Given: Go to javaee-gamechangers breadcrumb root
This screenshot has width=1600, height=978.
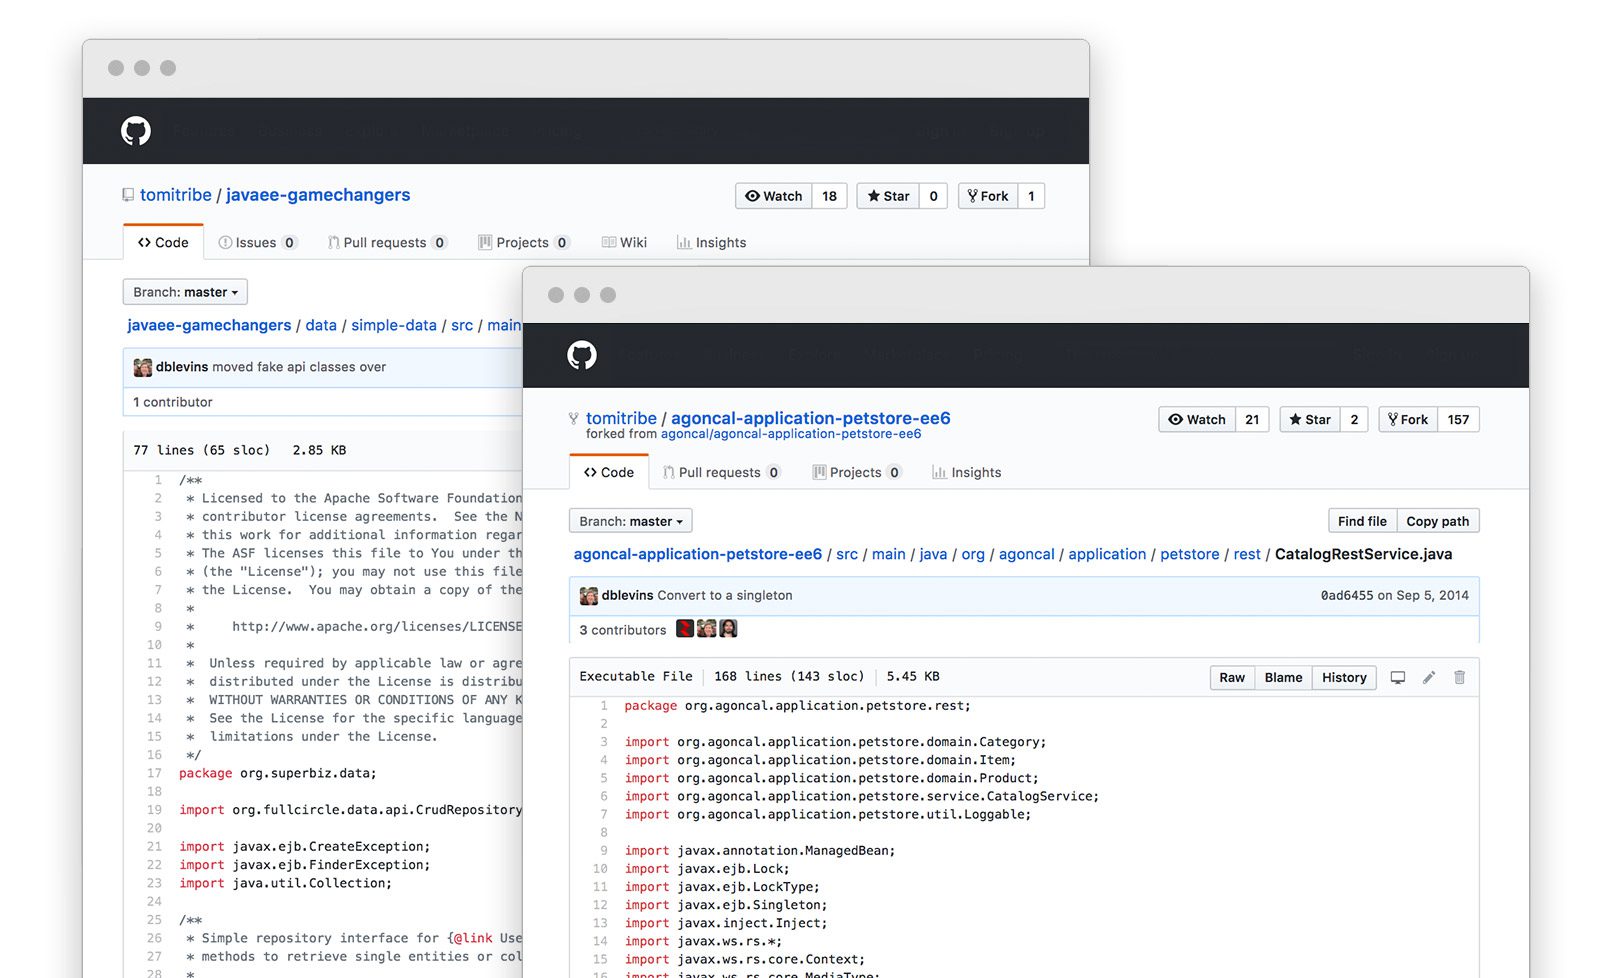Looking at the screenshot, I should click(209, 325).
